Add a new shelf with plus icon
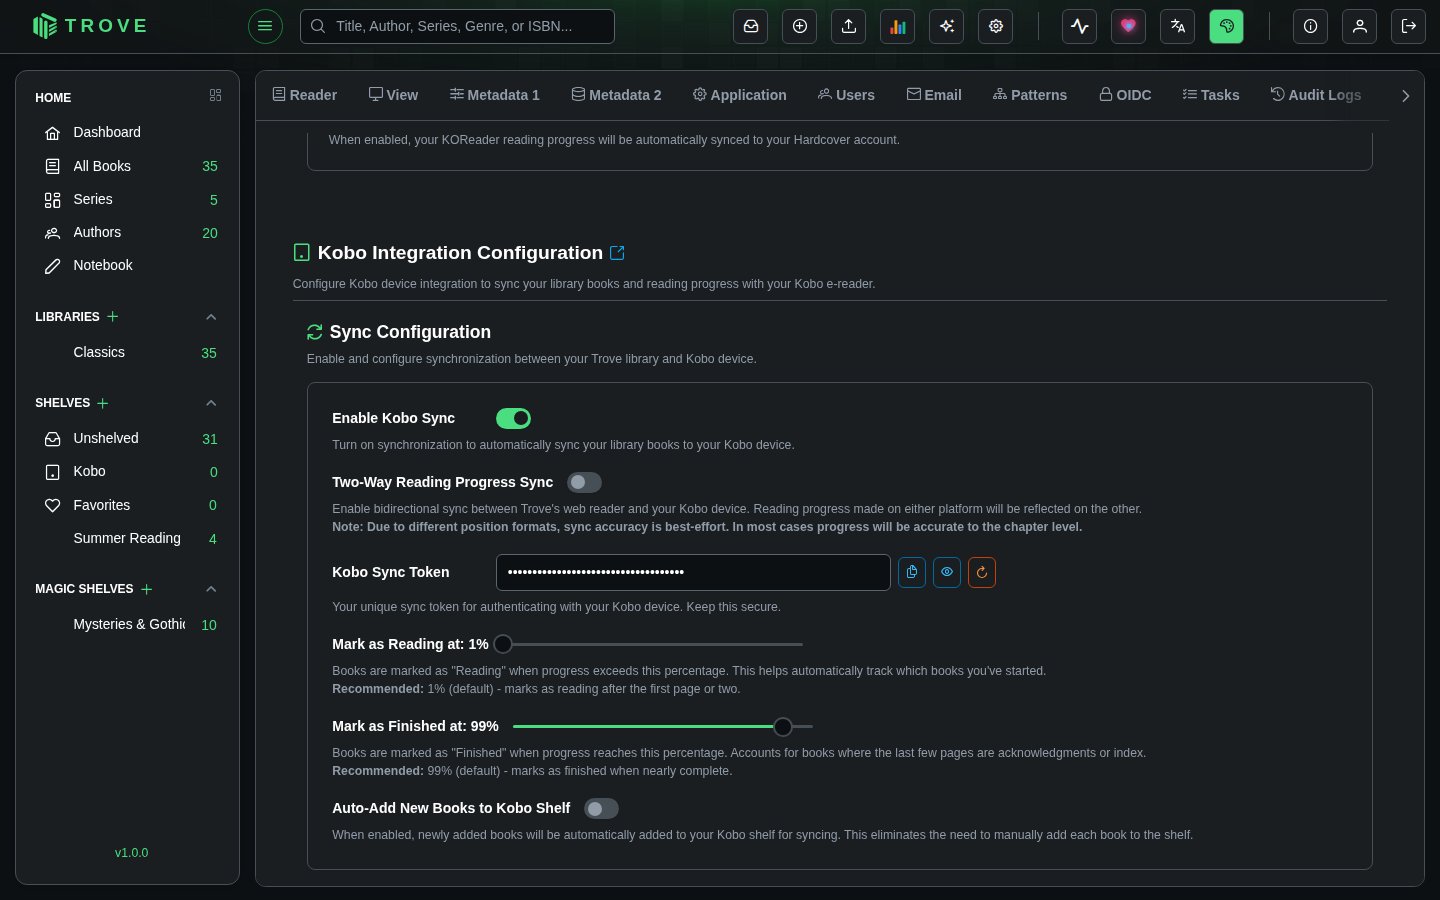This screenshot has height=900, width=1440. [103, 403]
